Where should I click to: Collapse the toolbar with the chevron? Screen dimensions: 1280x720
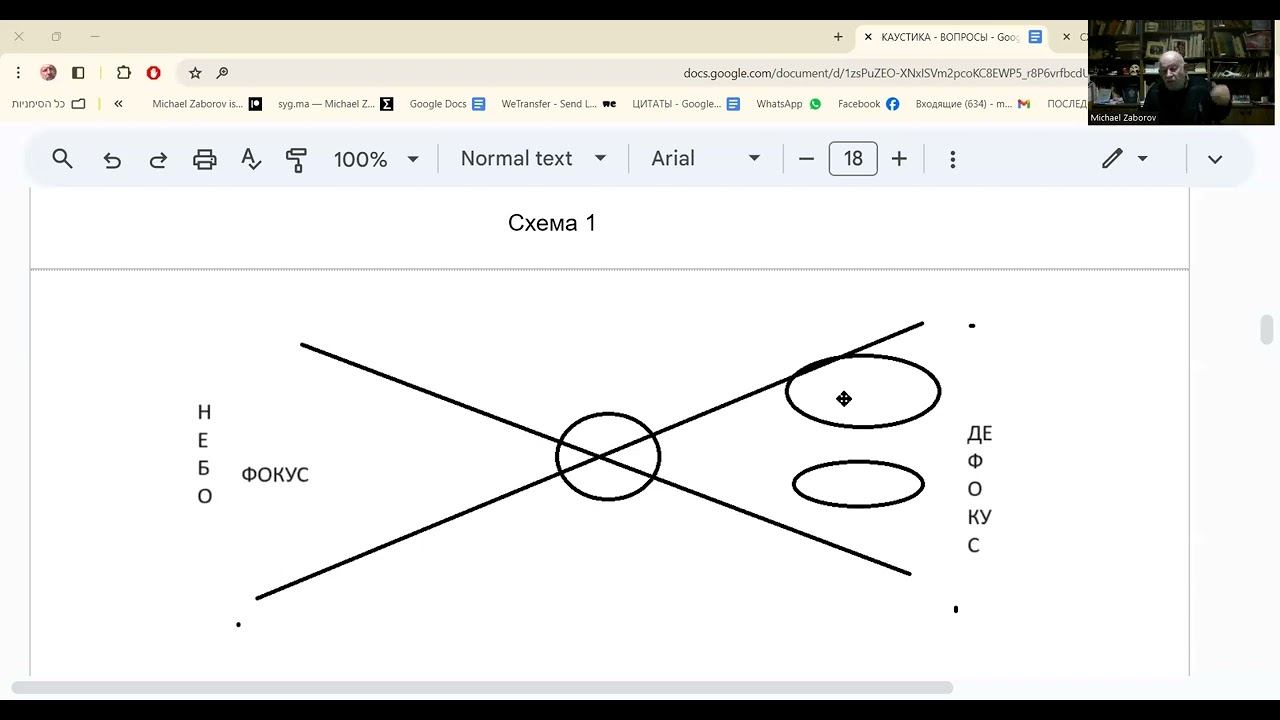[x=1215, y=159]
